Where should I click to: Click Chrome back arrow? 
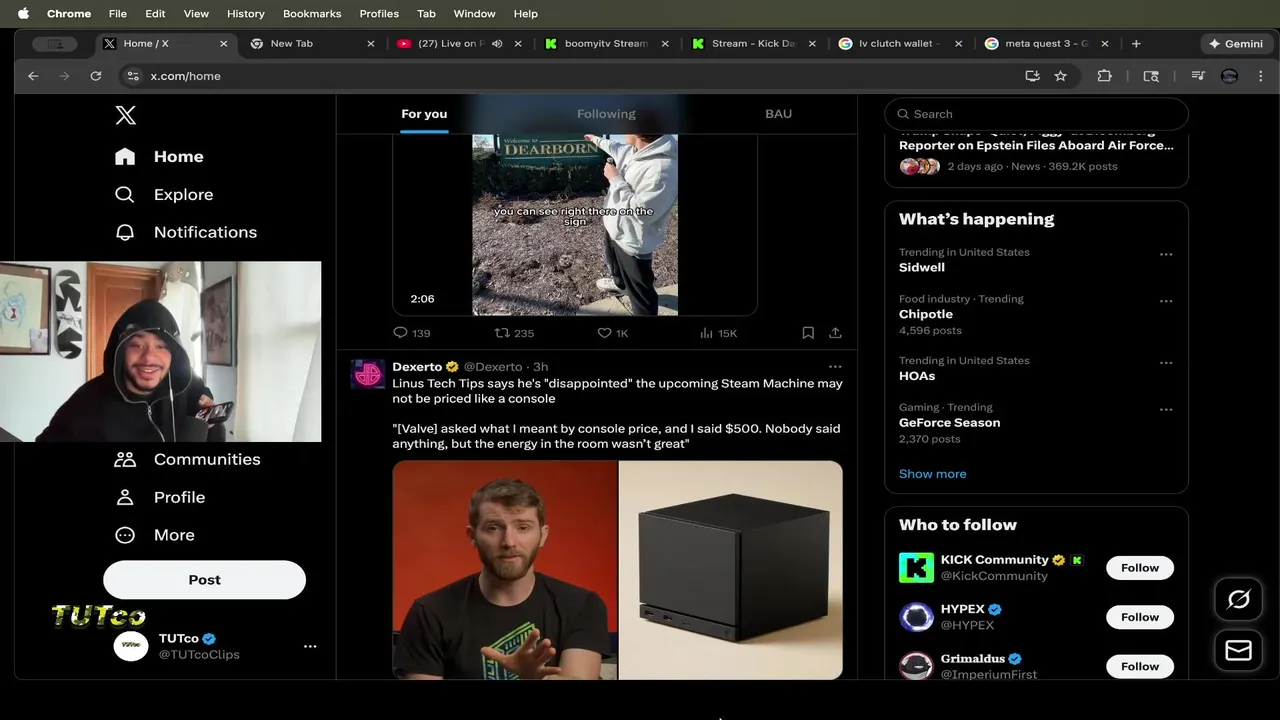(33, 76)
